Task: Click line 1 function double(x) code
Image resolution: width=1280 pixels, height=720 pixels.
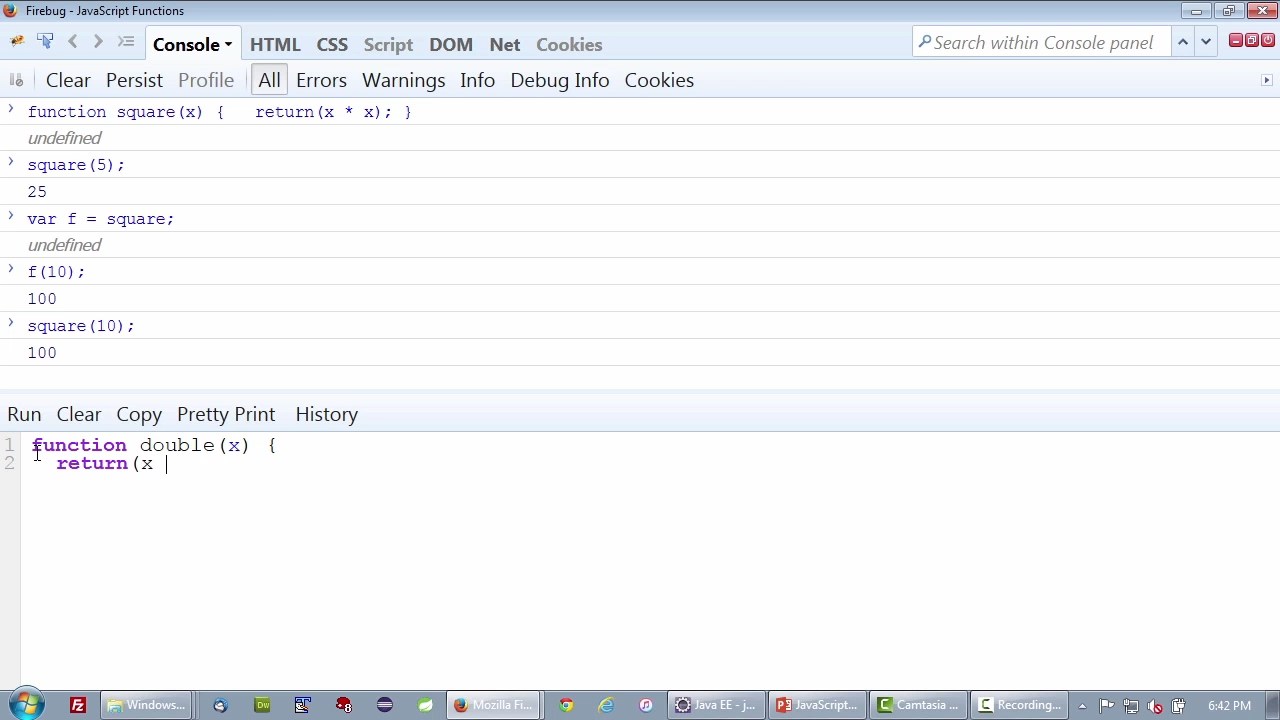Action: [154, 445]
